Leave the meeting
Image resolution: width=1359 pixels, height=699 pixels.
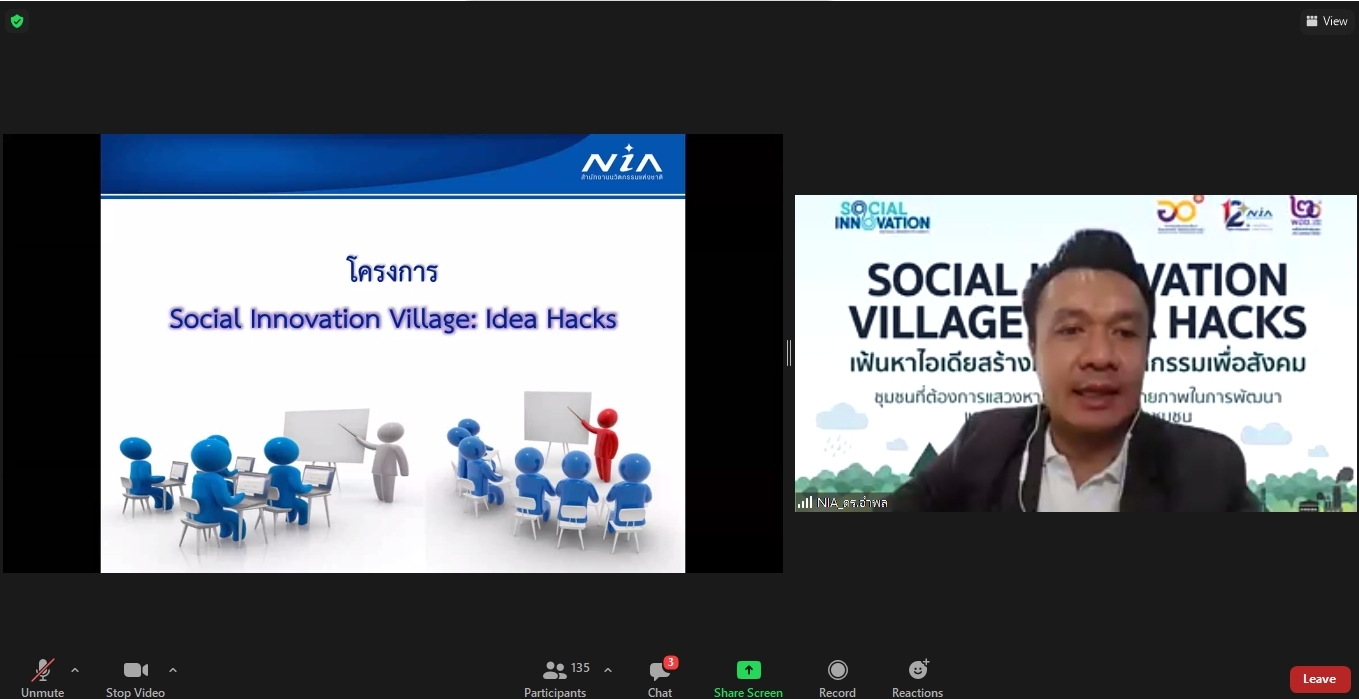coord(1319,679)
